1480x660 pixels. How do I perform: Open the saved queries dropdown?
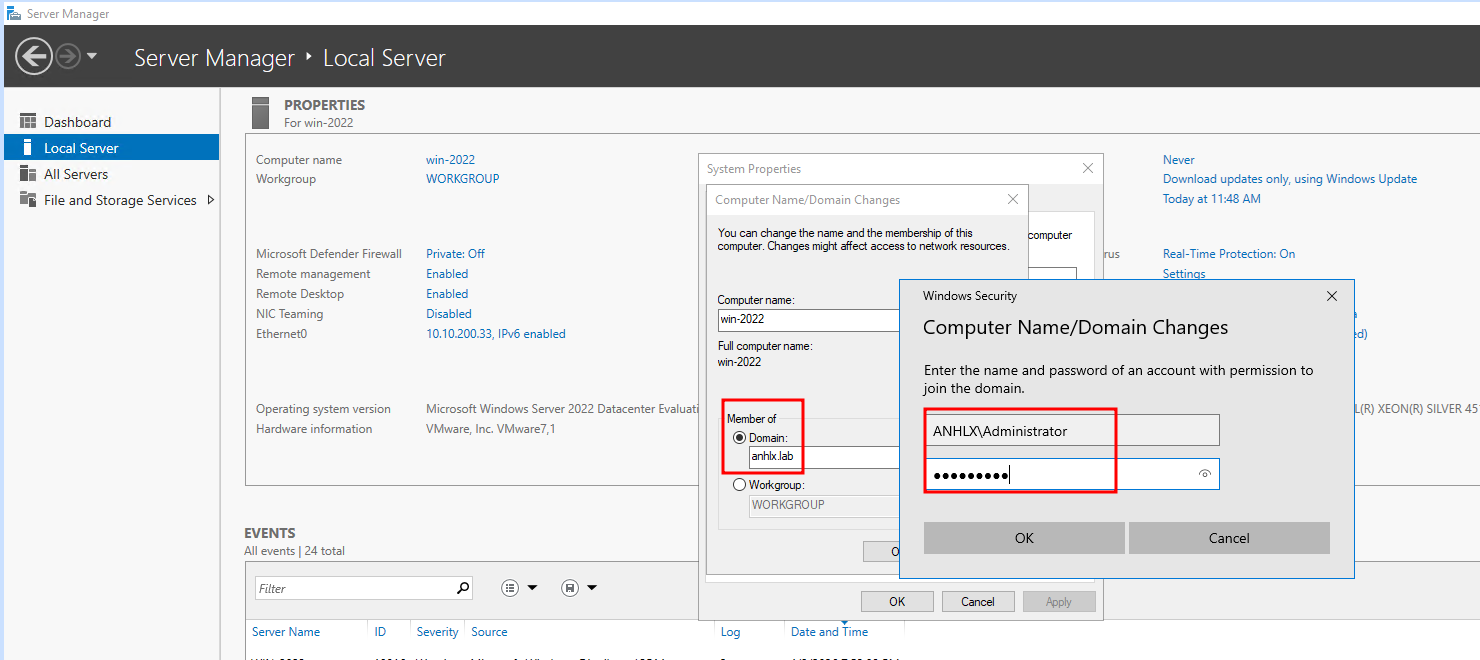coord(580,588)
